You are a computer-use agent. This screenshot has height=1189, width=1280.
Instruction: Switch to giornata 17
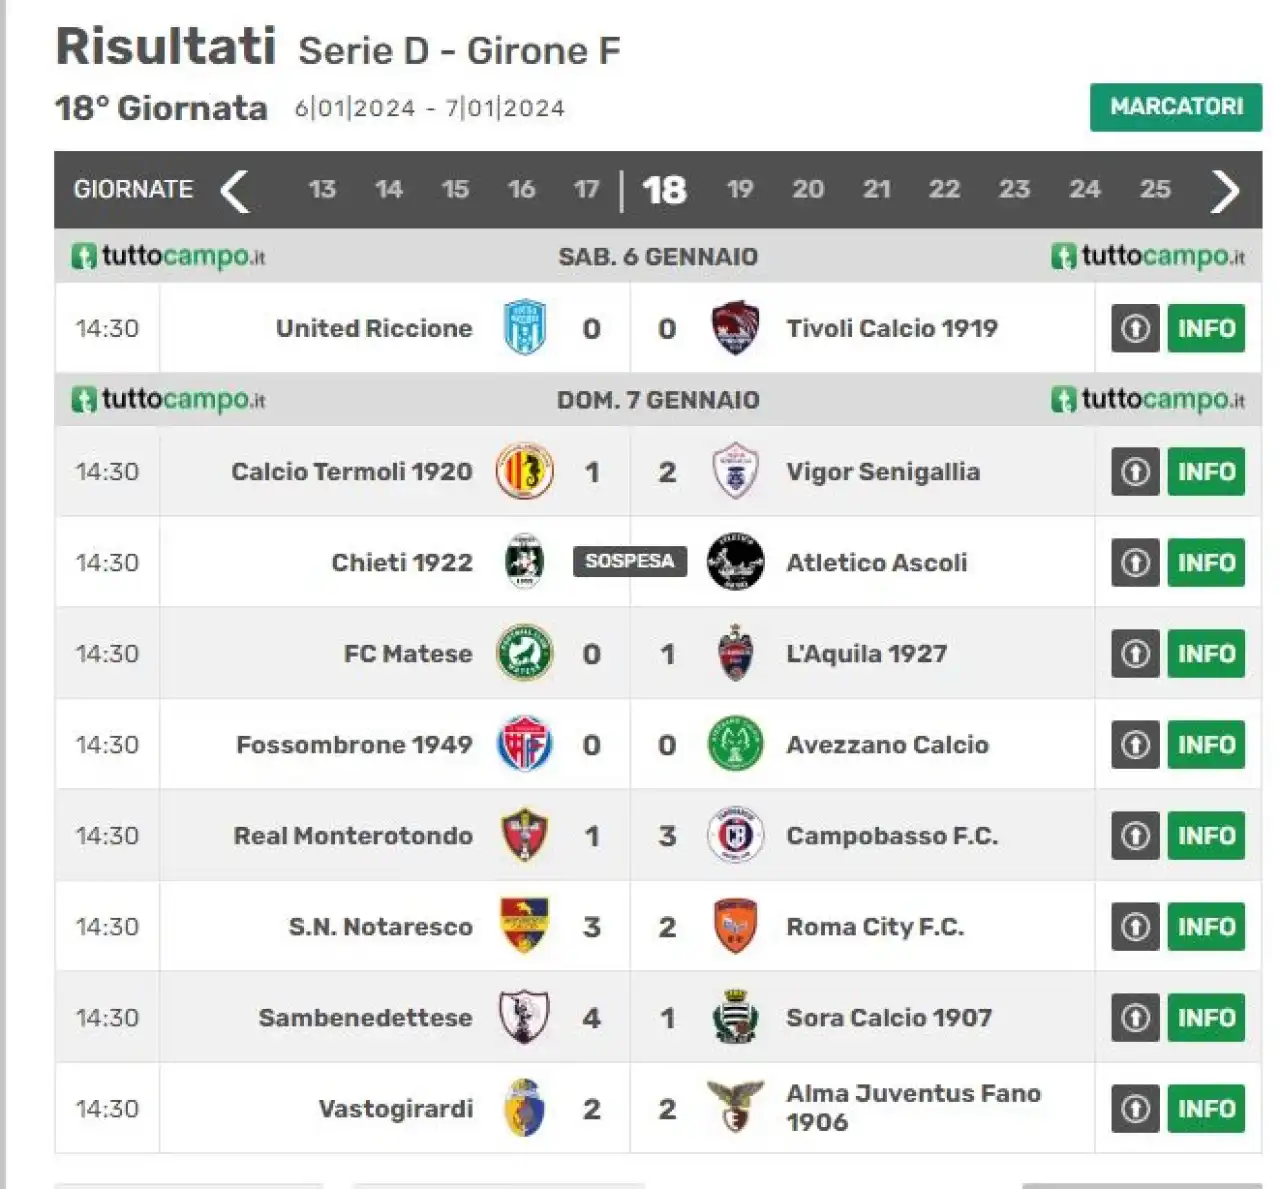[x=587, y=189]
